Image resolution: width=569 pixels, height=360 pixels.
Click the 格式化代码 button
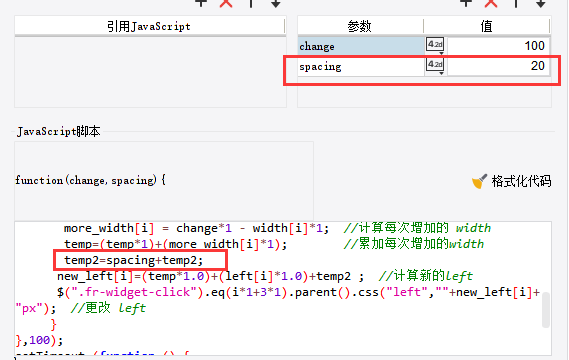point(512,181)
